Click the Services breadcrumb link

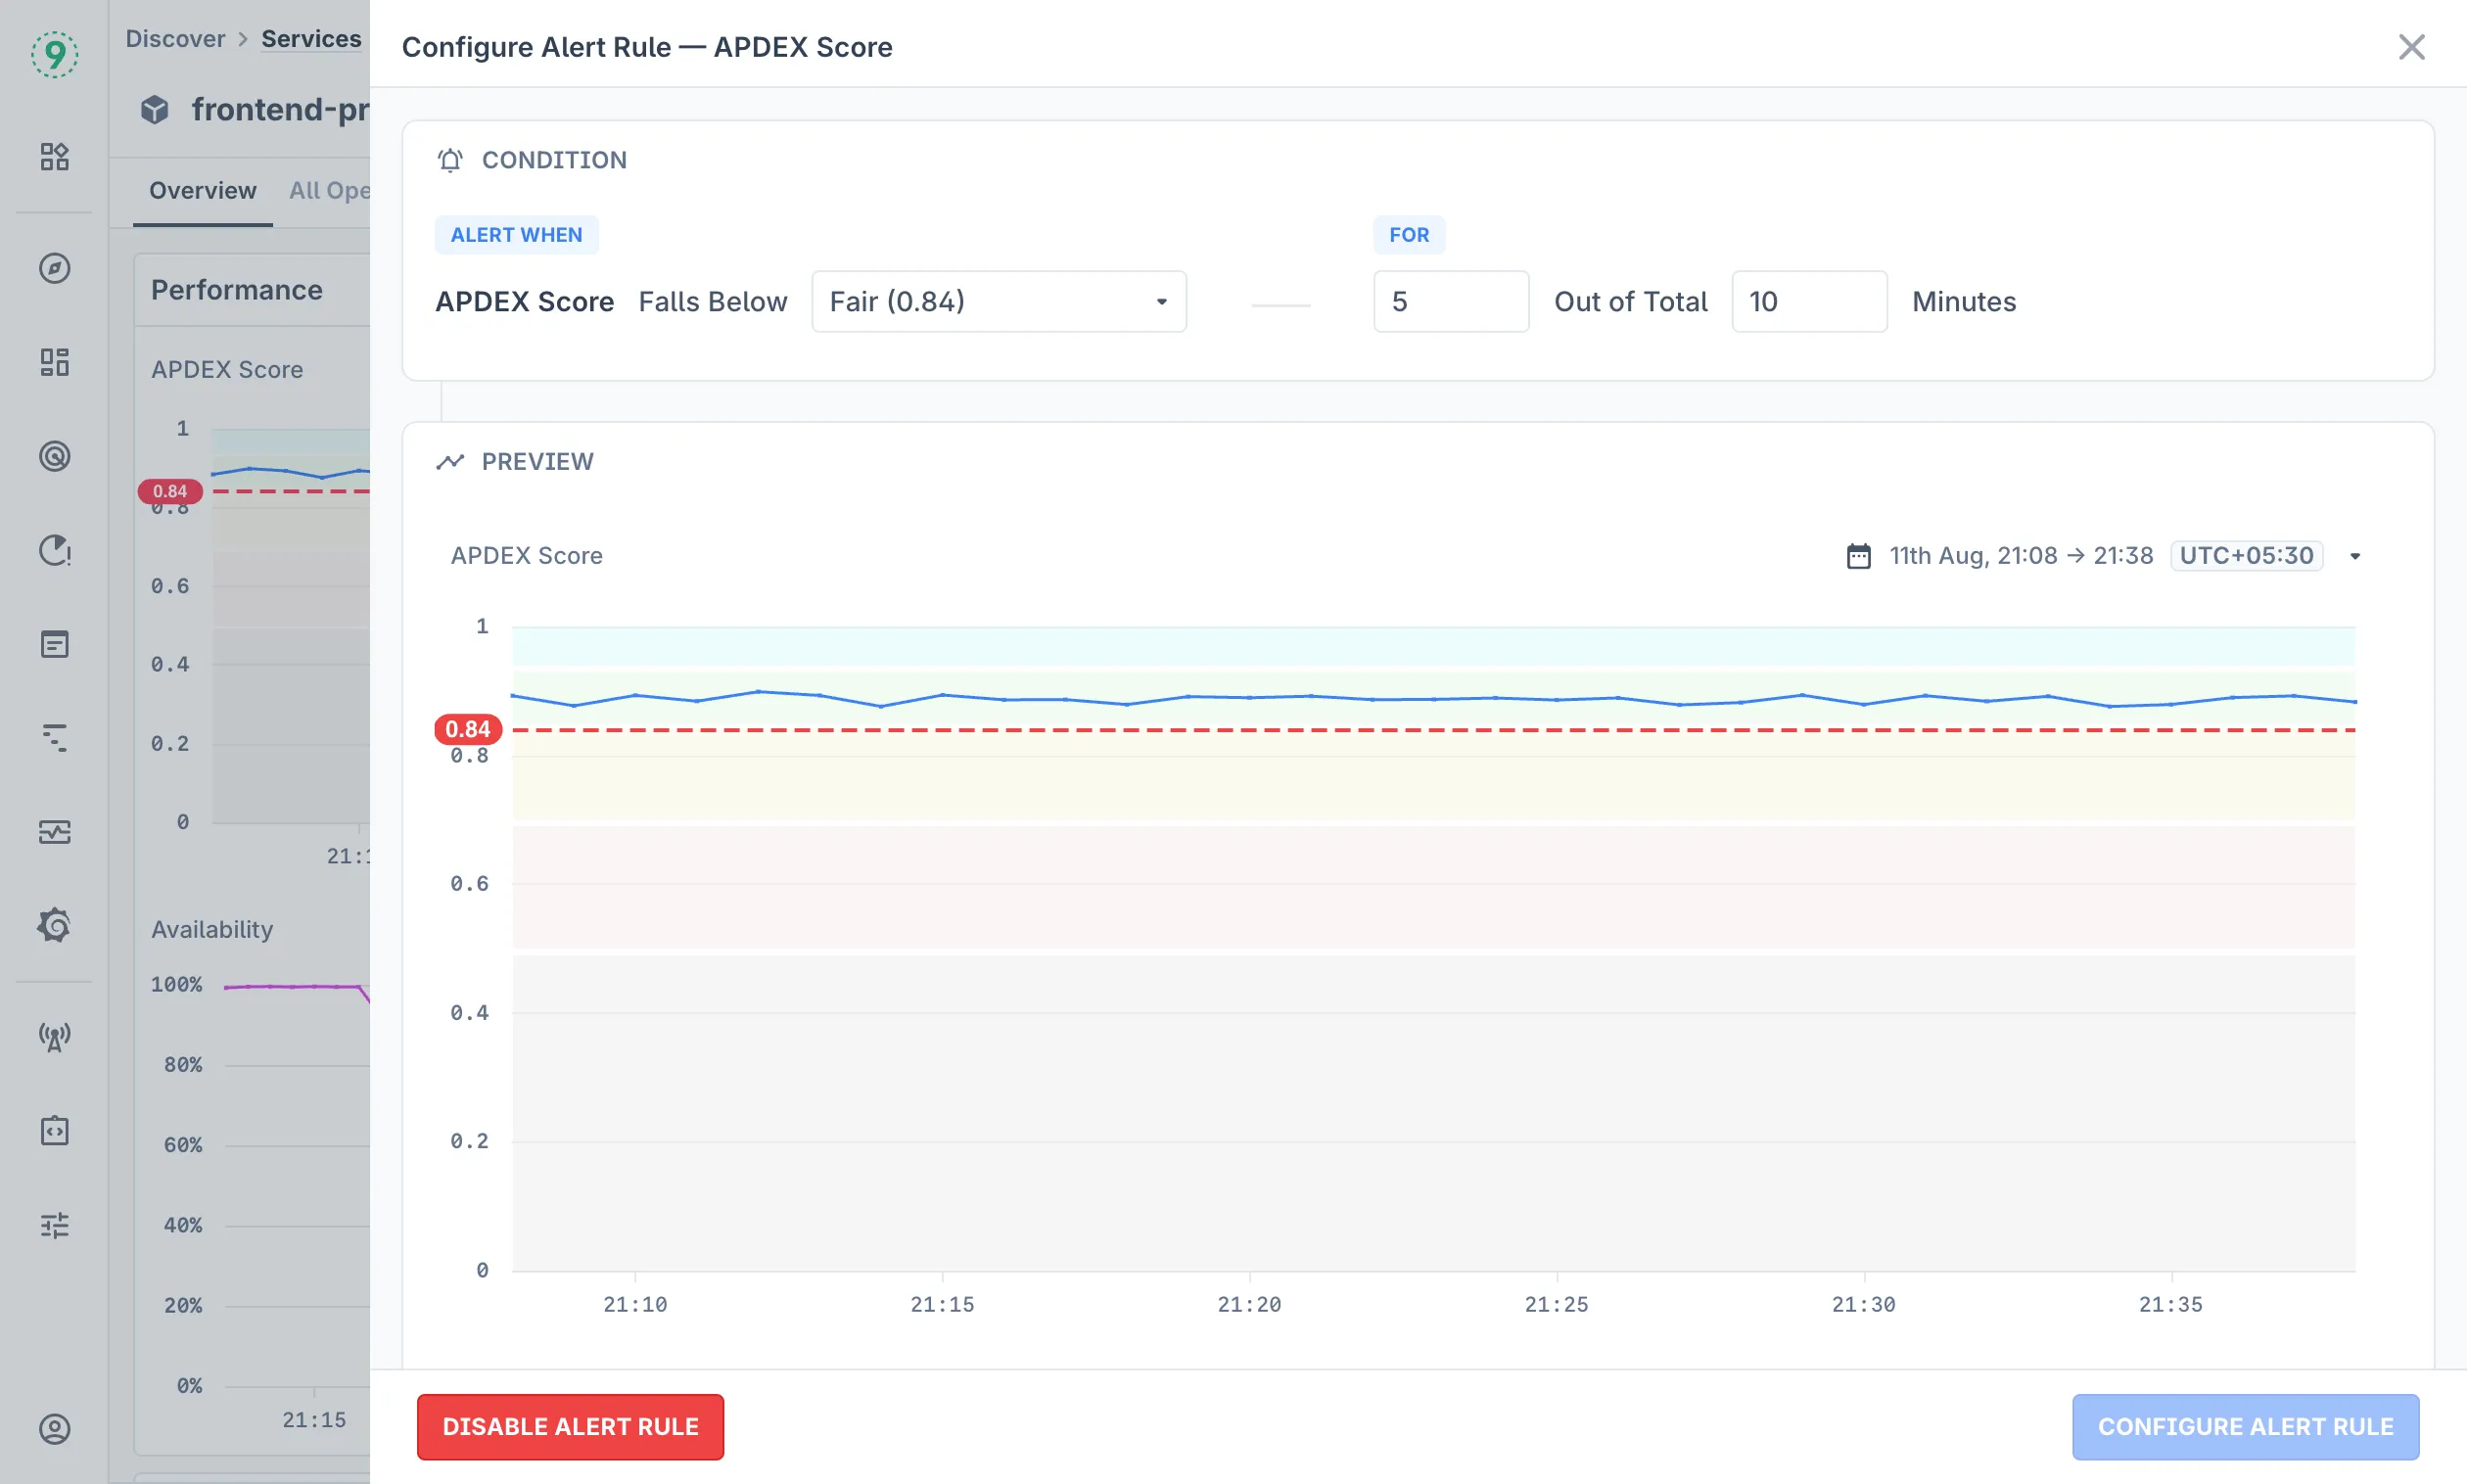(311, 39)
